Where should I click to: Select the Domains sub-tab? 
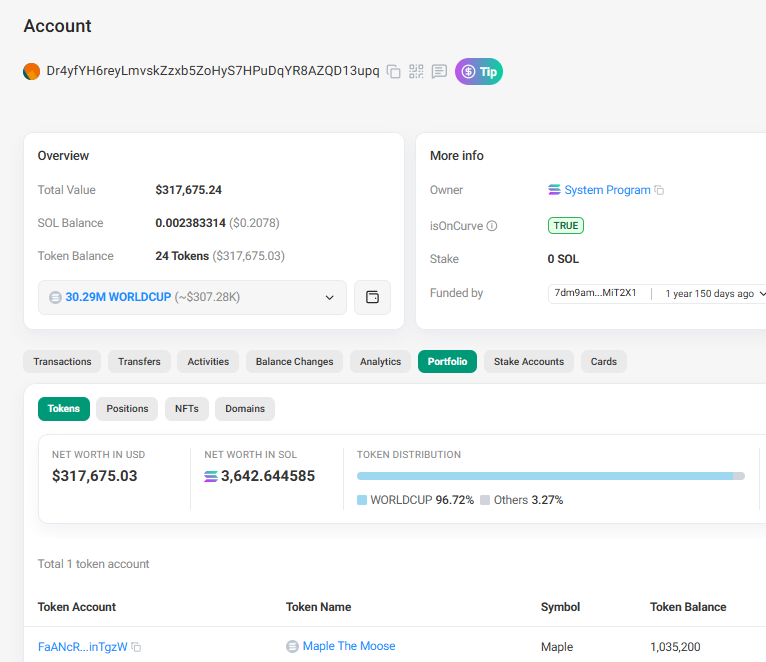click(x=245, y=409)
